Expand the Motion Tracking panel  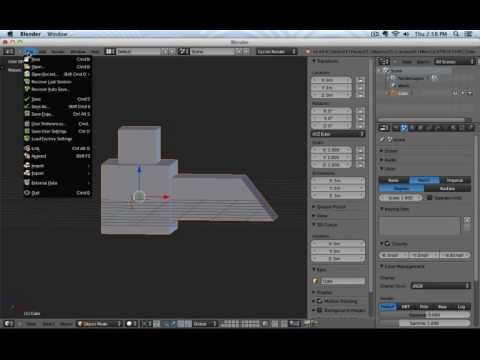click(334, 301)
